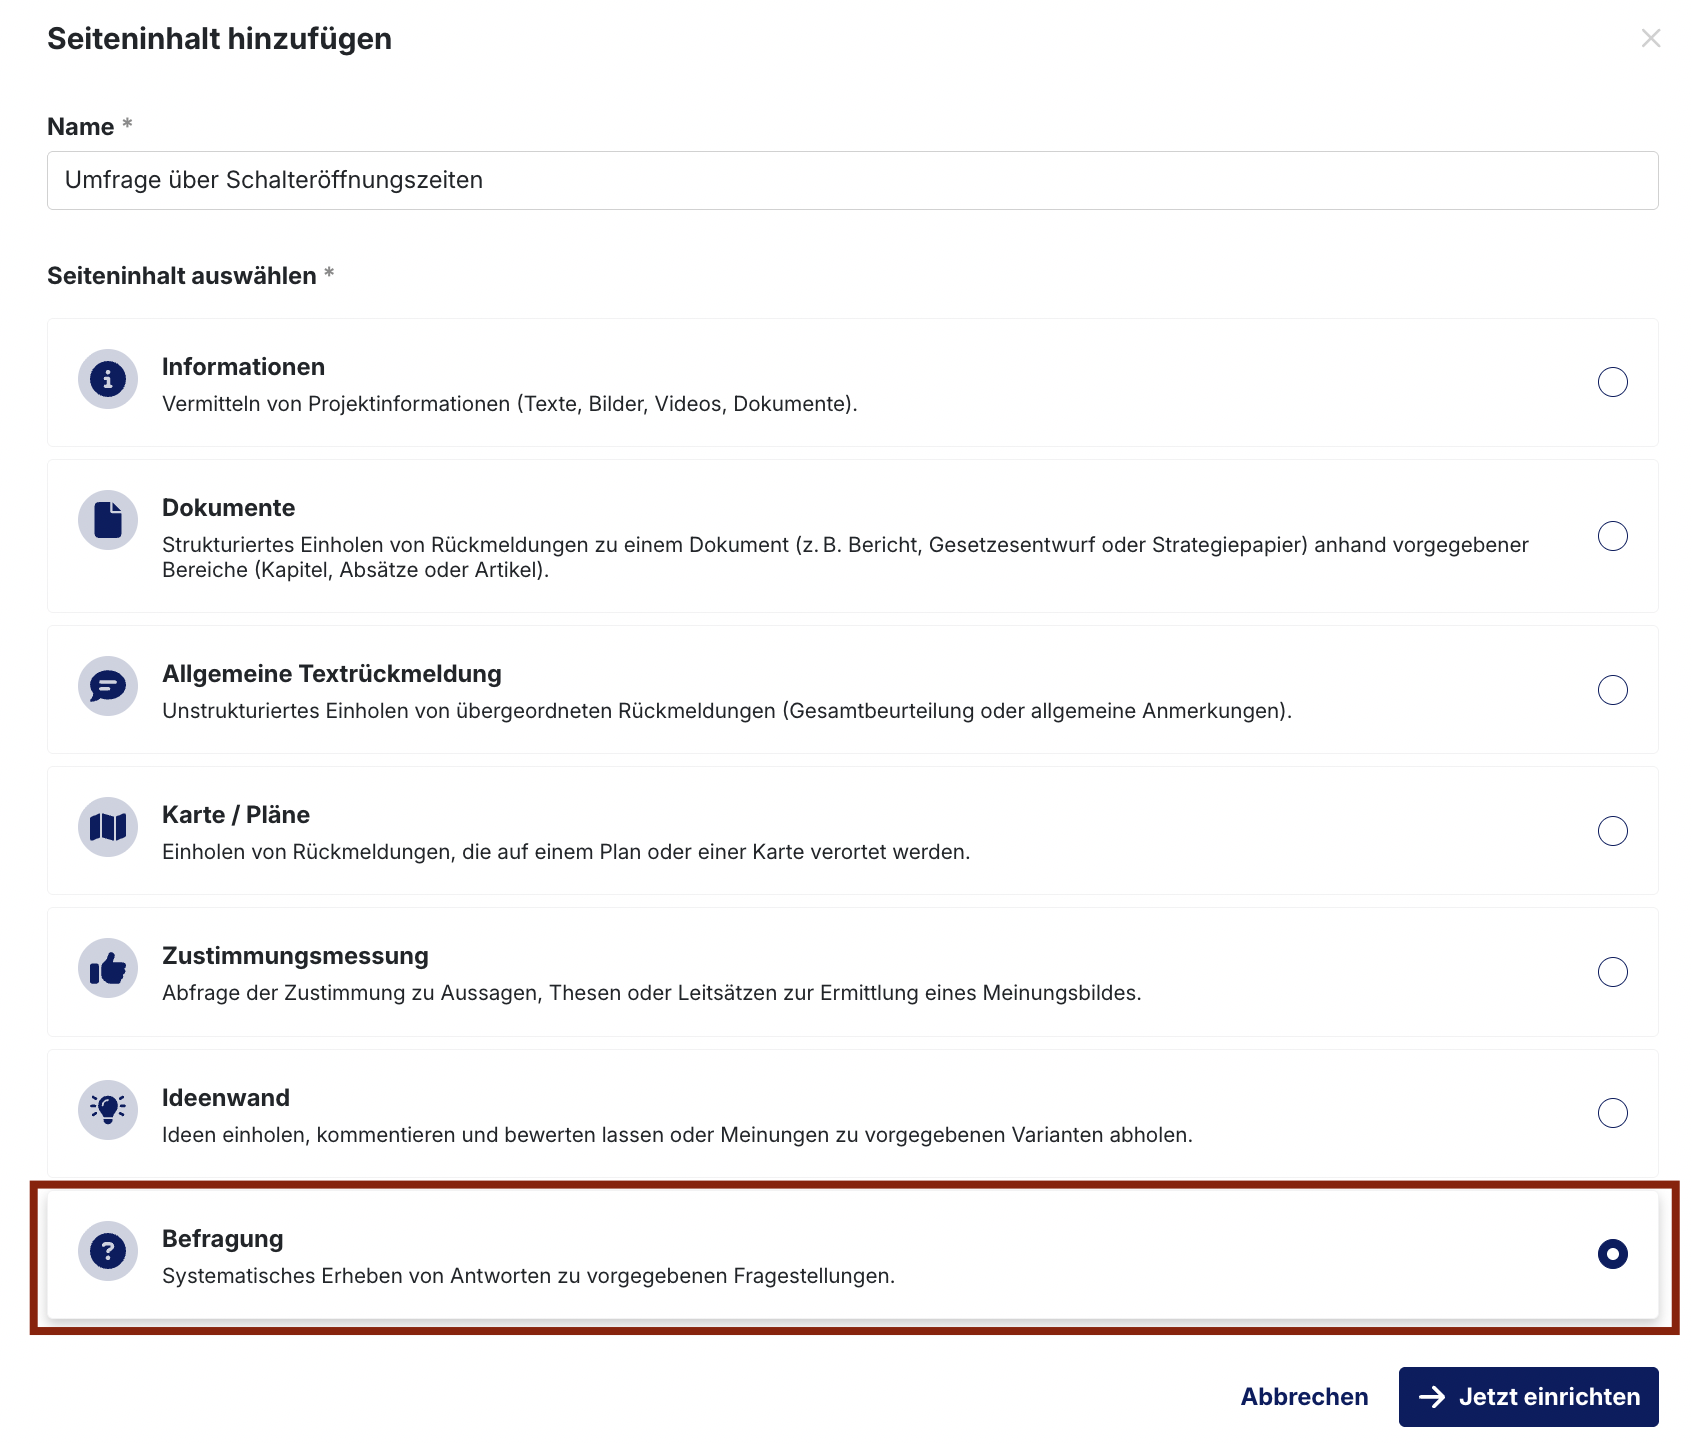Click the Jetzt einrichten button

1528,1397
